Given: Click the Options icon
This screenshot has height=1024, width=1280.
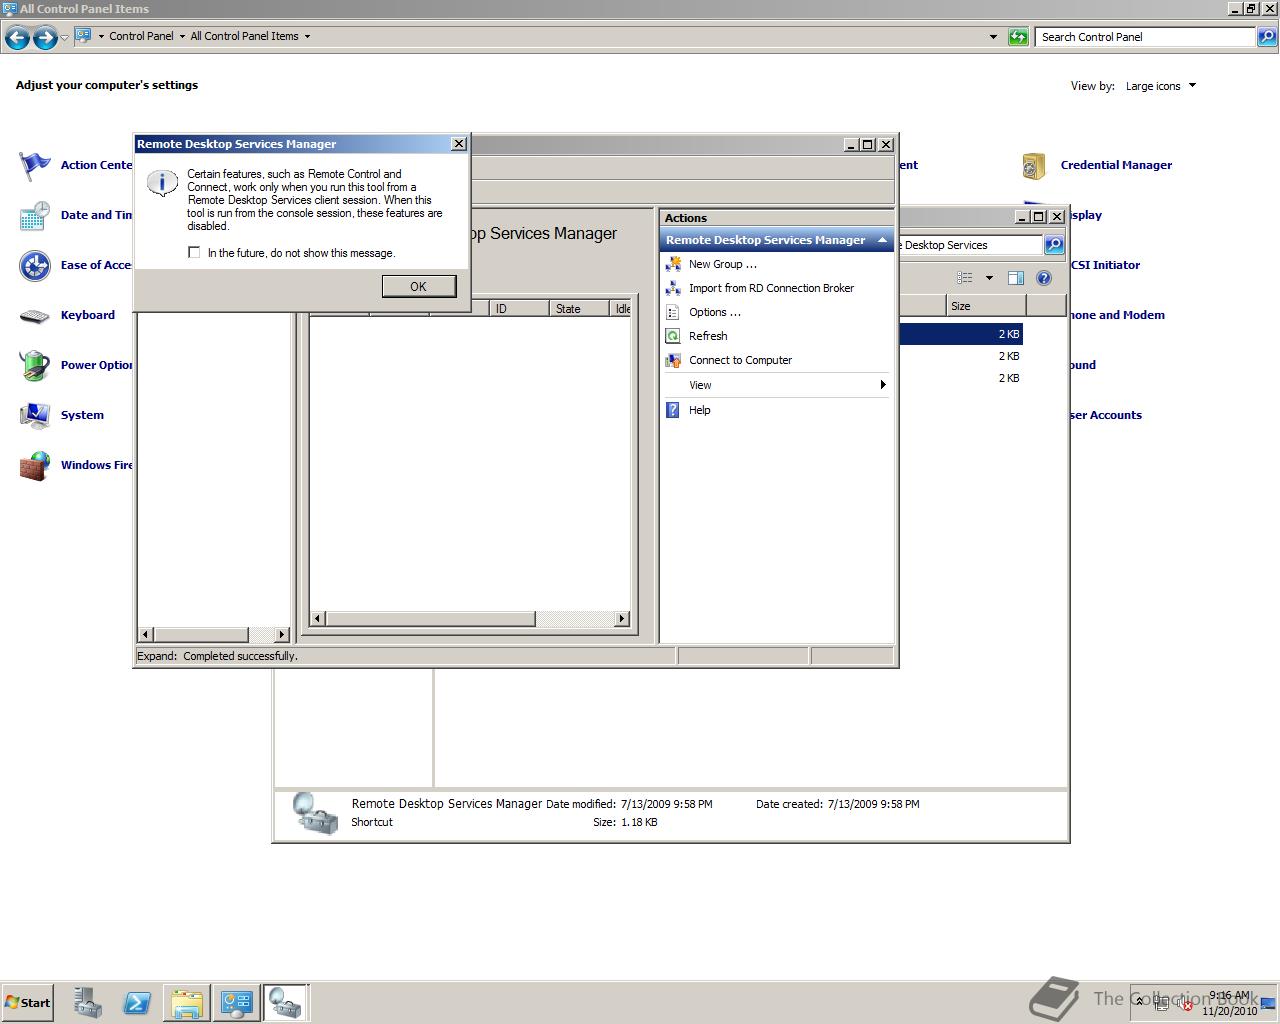Looking at the screenshot, I should coord(673,312).
